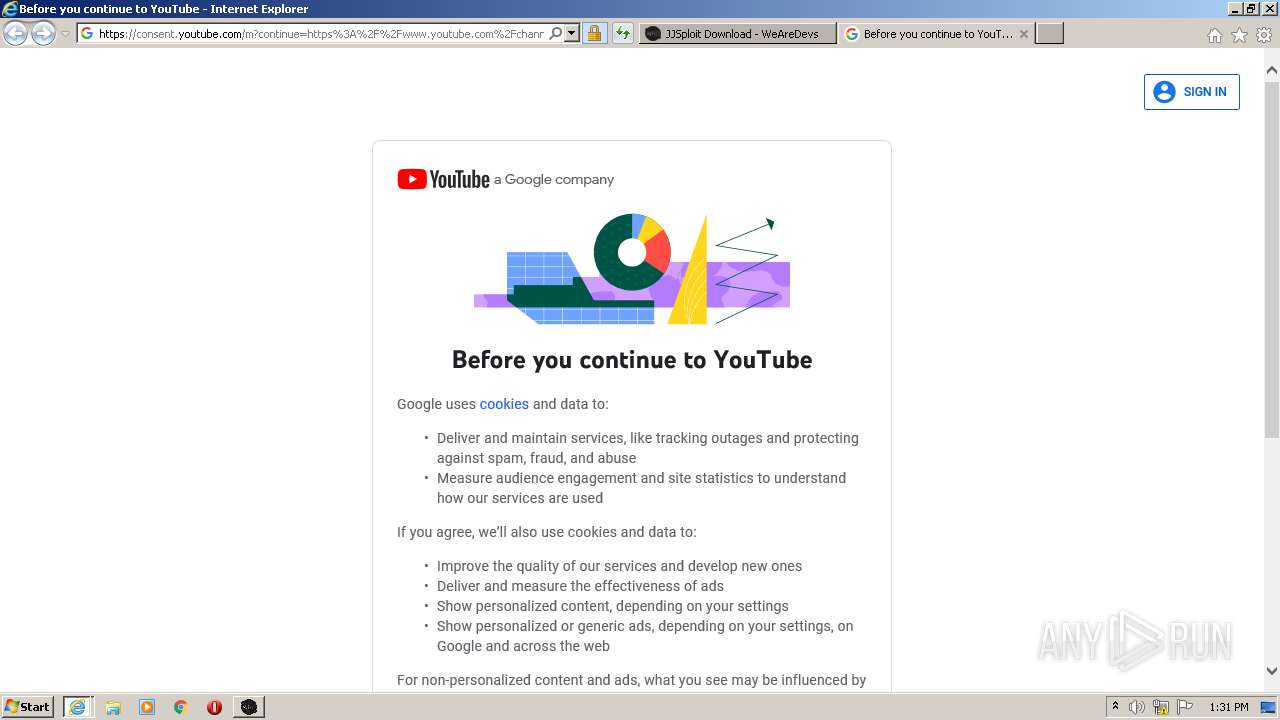Click 'Deliver and measure the effectiveness of ads' text
Image resolution: width=1280 pixels, height=720 pixels.
coord(580,586)
